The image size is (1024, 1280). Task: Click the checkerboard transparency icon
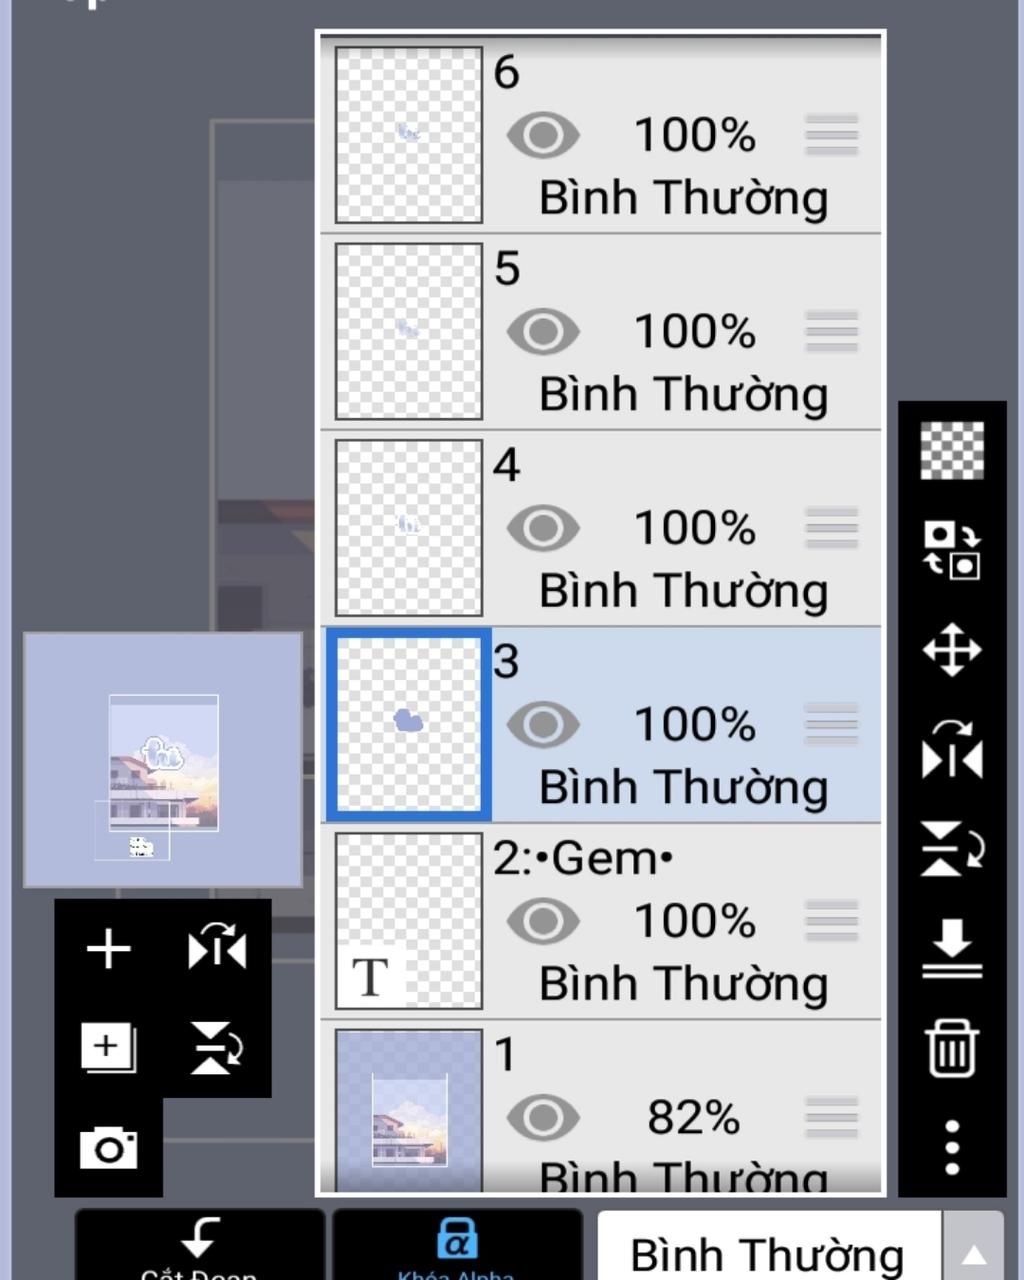coord(951,450)
